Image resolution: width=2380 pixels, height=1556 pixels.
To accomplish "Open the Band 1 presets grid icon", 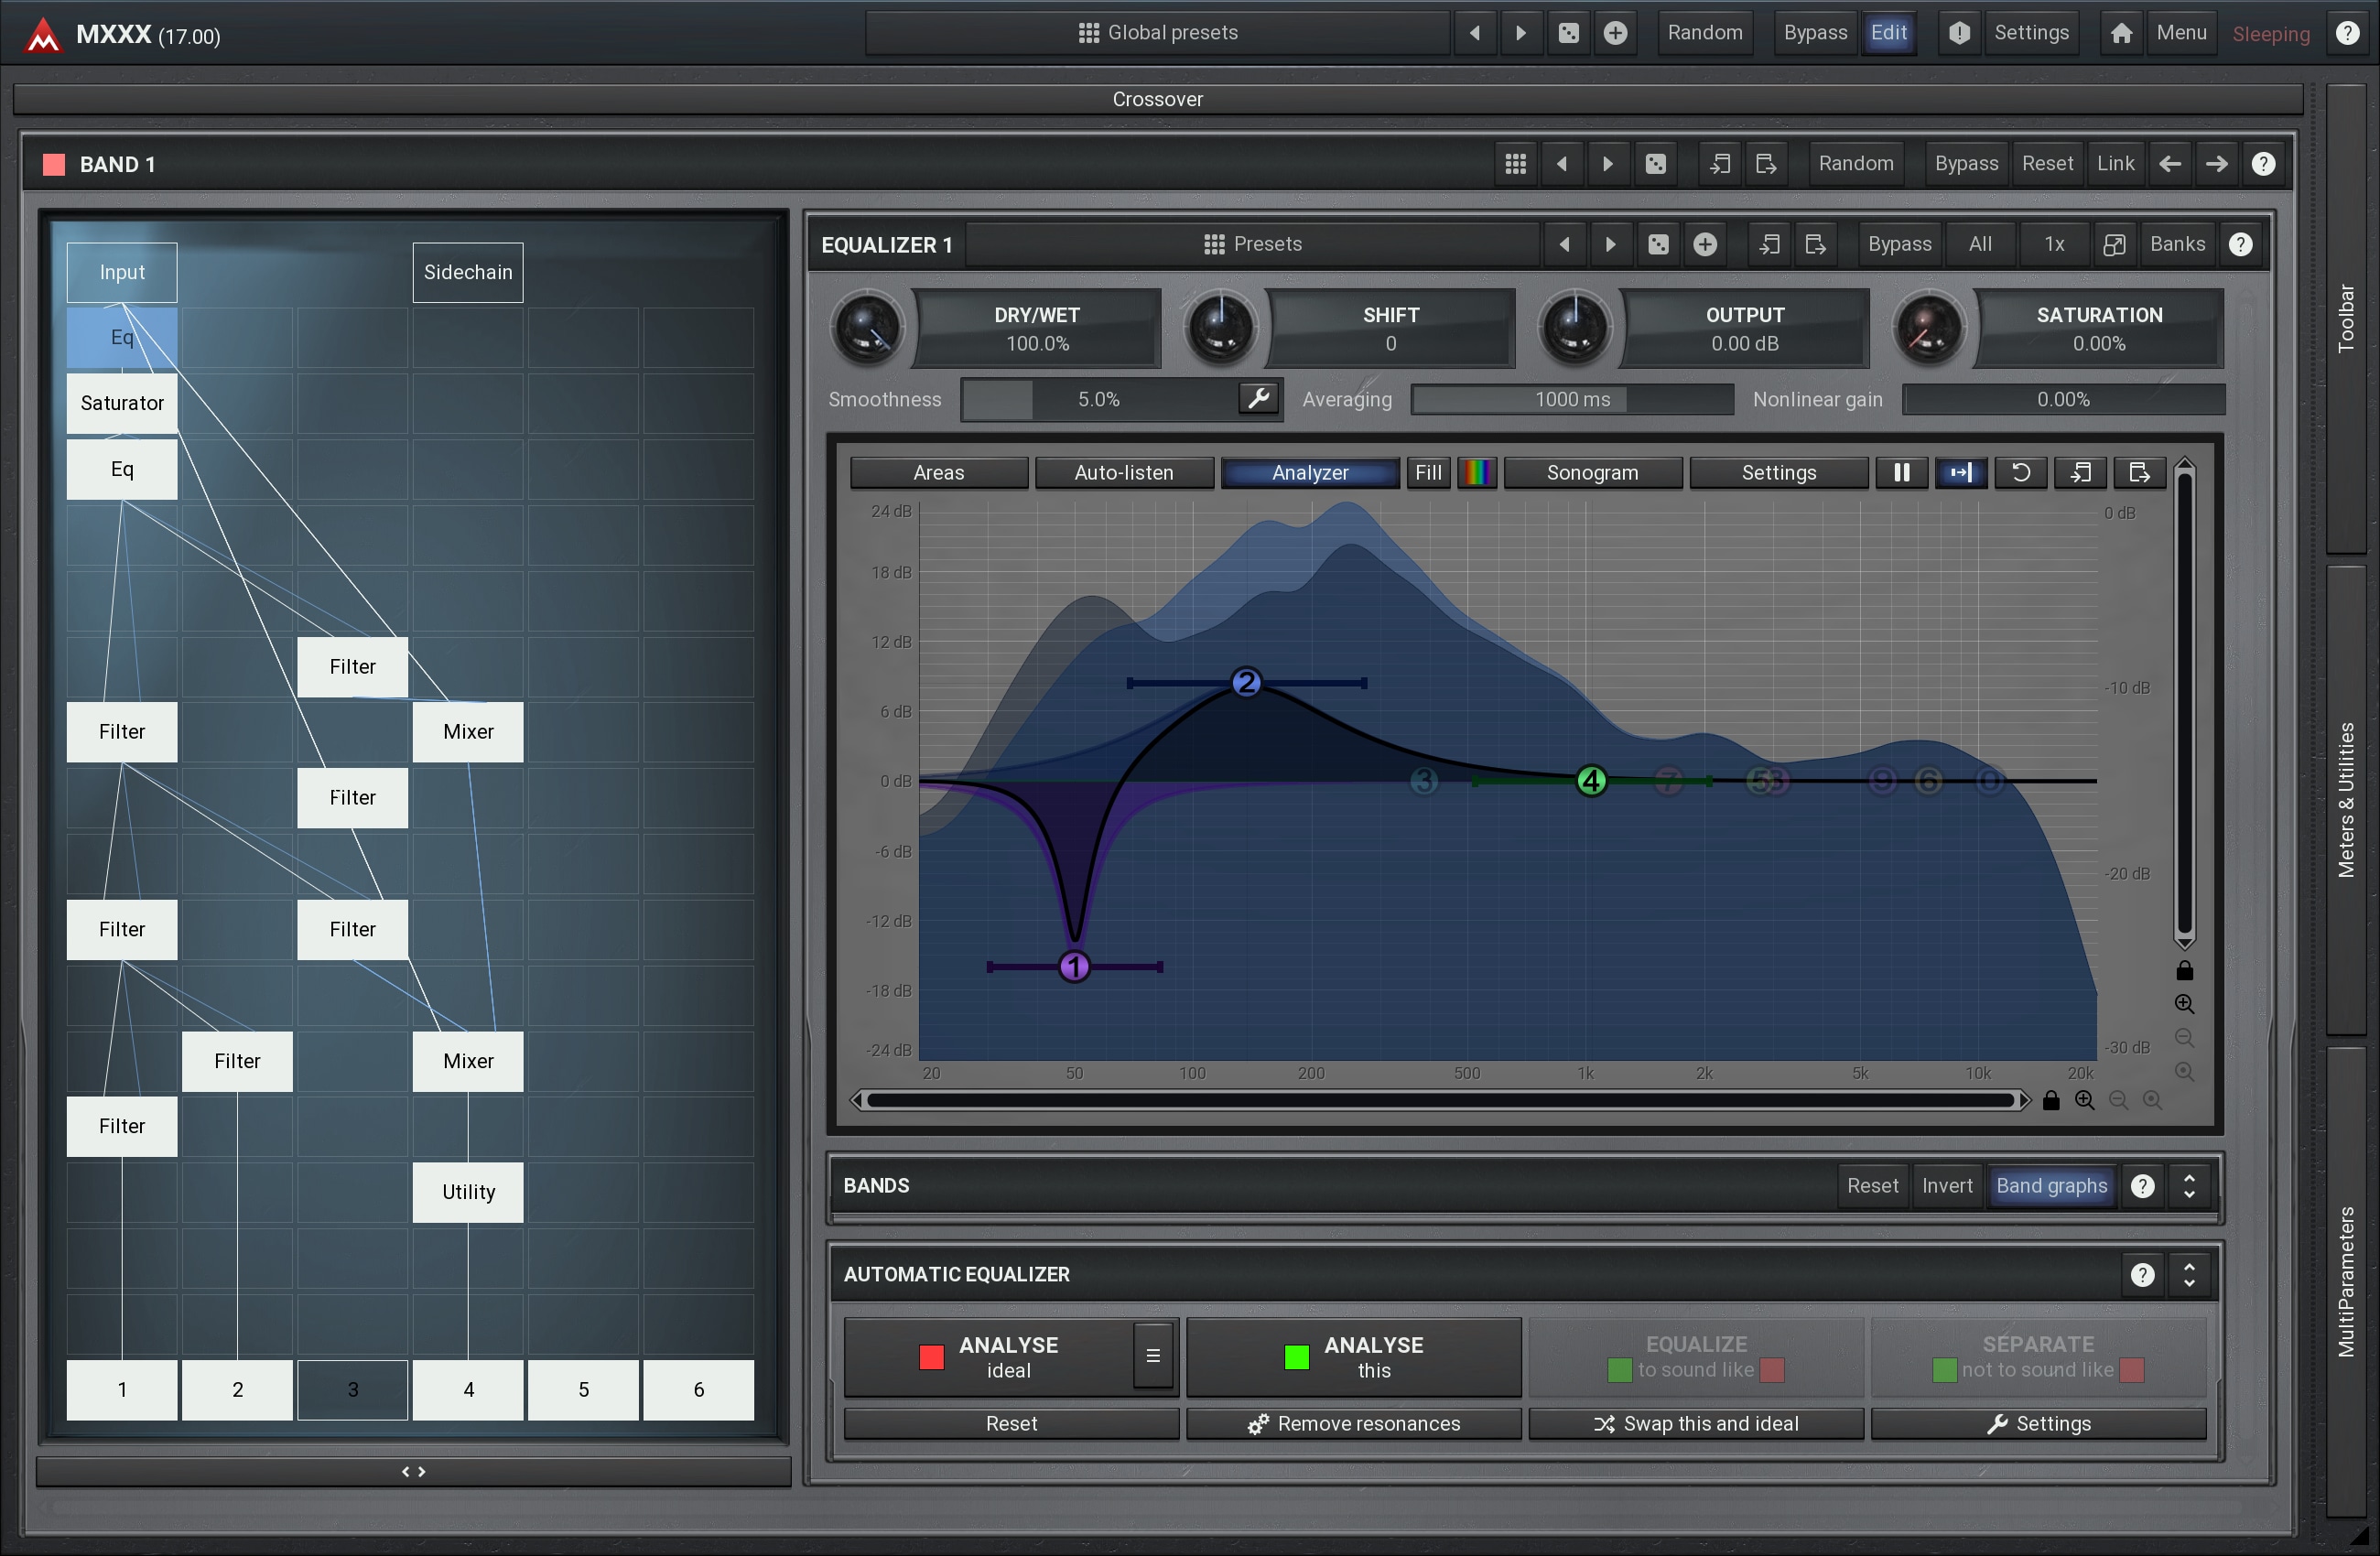I will (1515, 164).
